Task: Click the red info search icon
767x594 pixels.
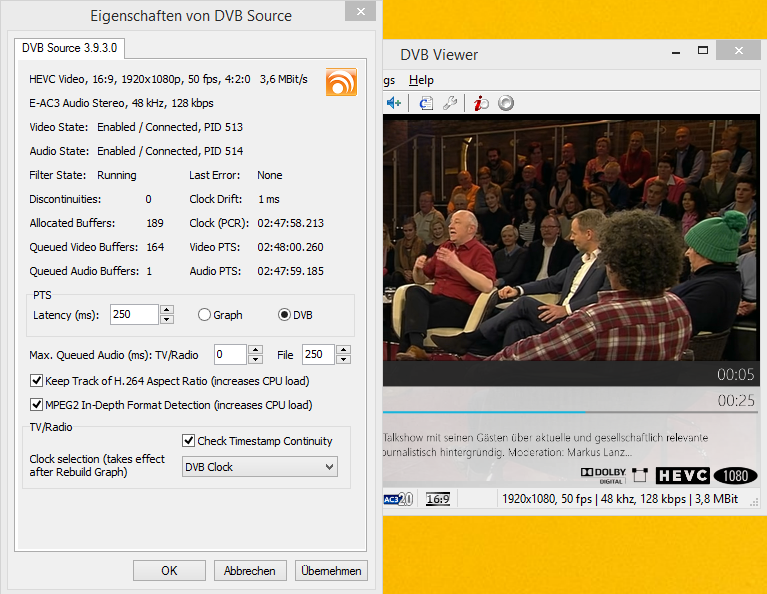Action: 480,103
